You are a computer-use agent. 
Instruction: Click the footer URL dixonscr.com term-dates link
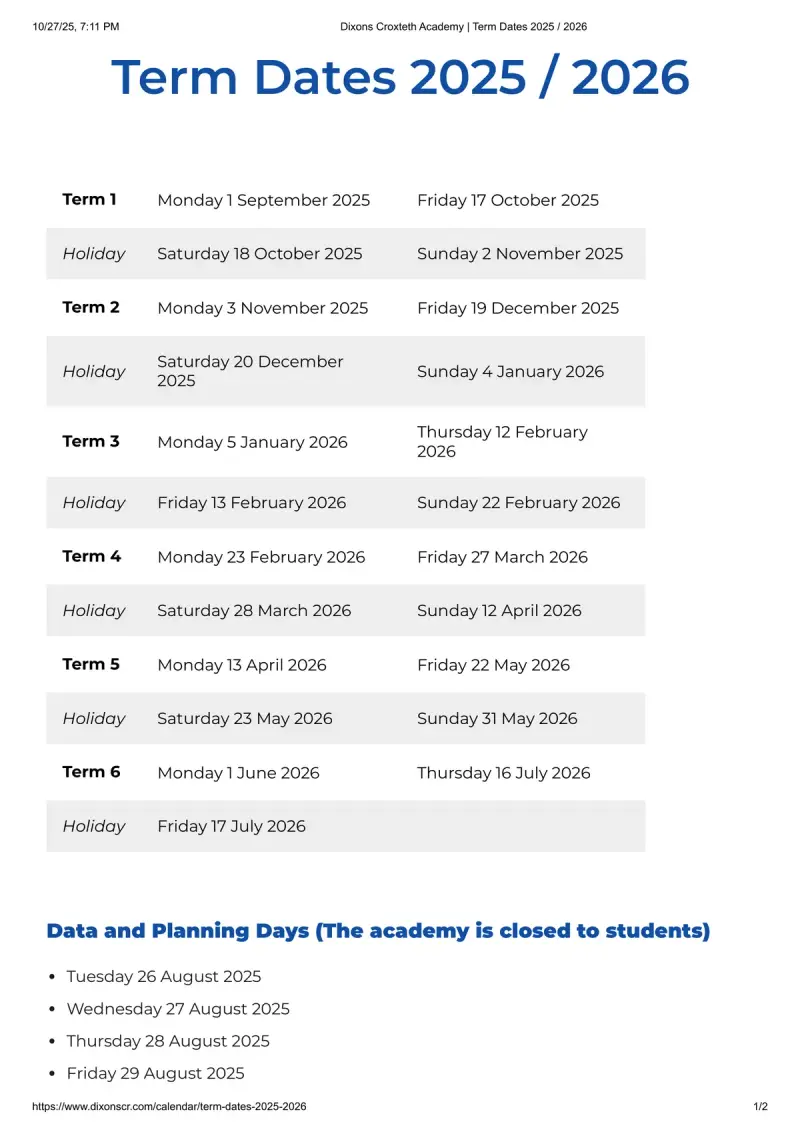(x=170, y=1106)
